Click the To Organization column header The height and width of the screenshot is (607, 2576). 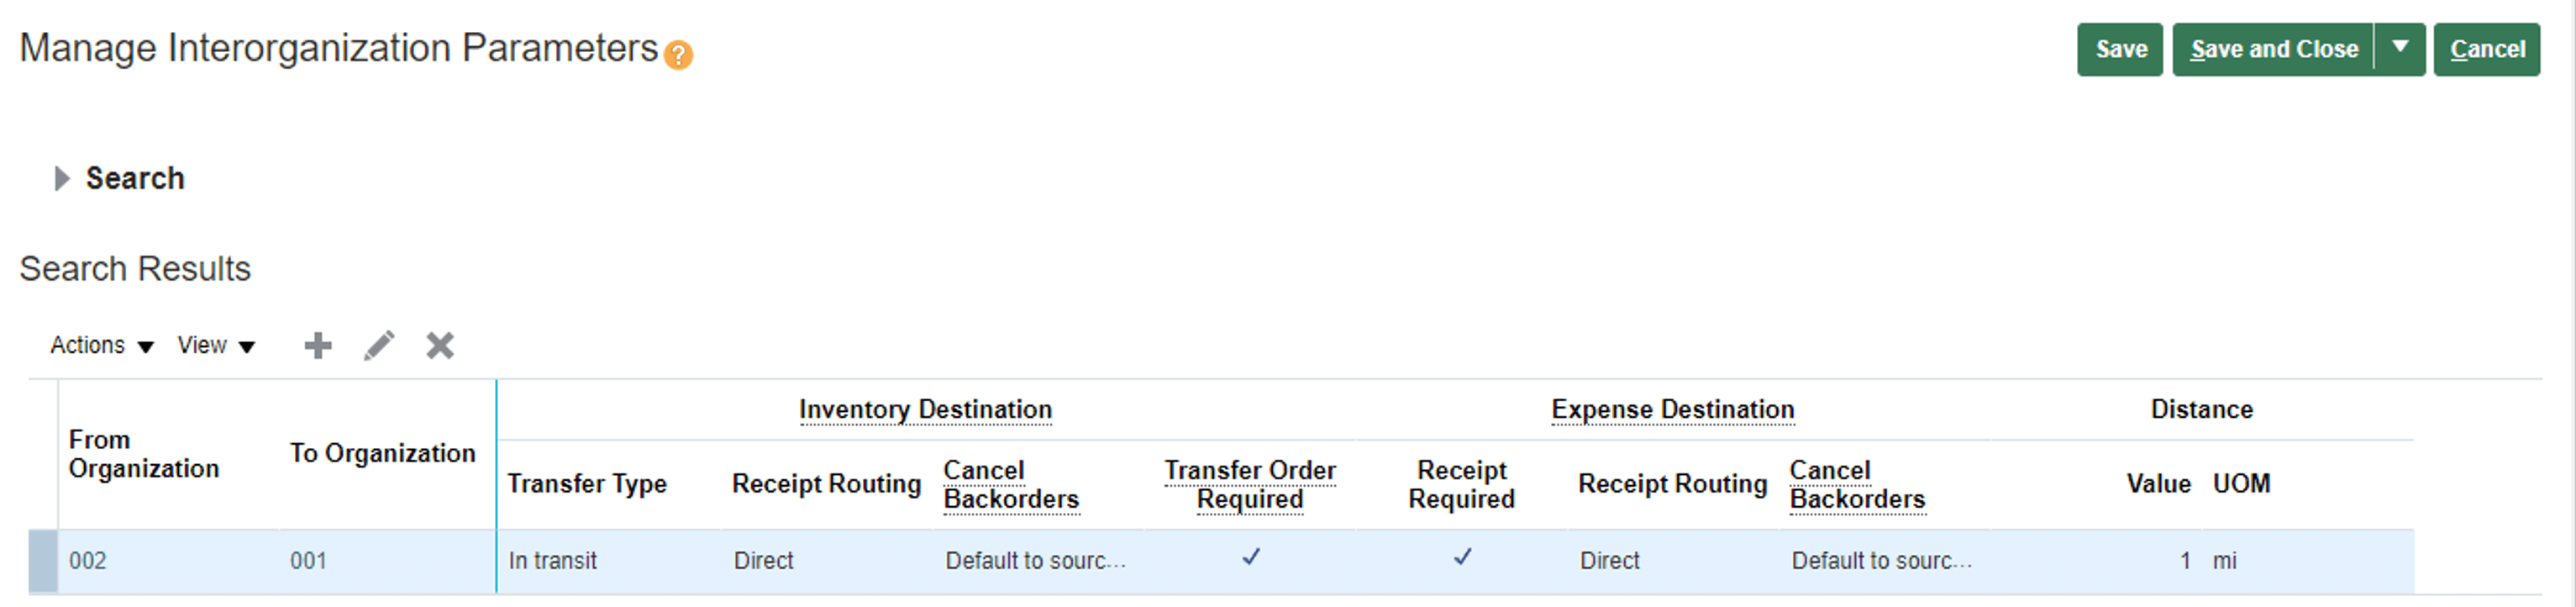(x=383, y=454)
